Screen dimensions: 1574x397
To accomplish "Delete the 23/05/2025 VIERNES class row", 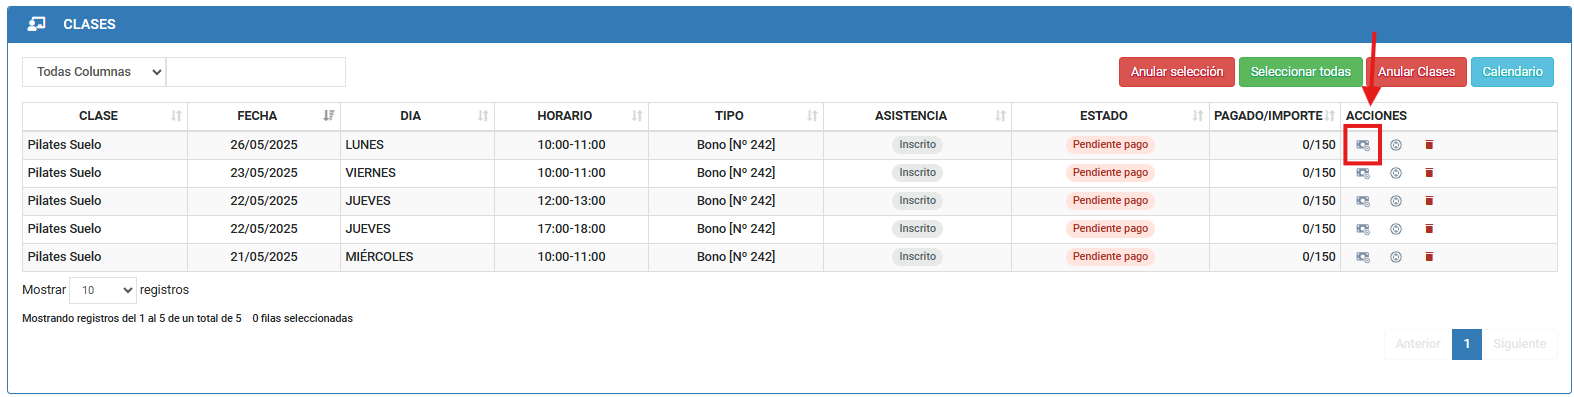I will pyautogui.click(x=1429, y=173).
